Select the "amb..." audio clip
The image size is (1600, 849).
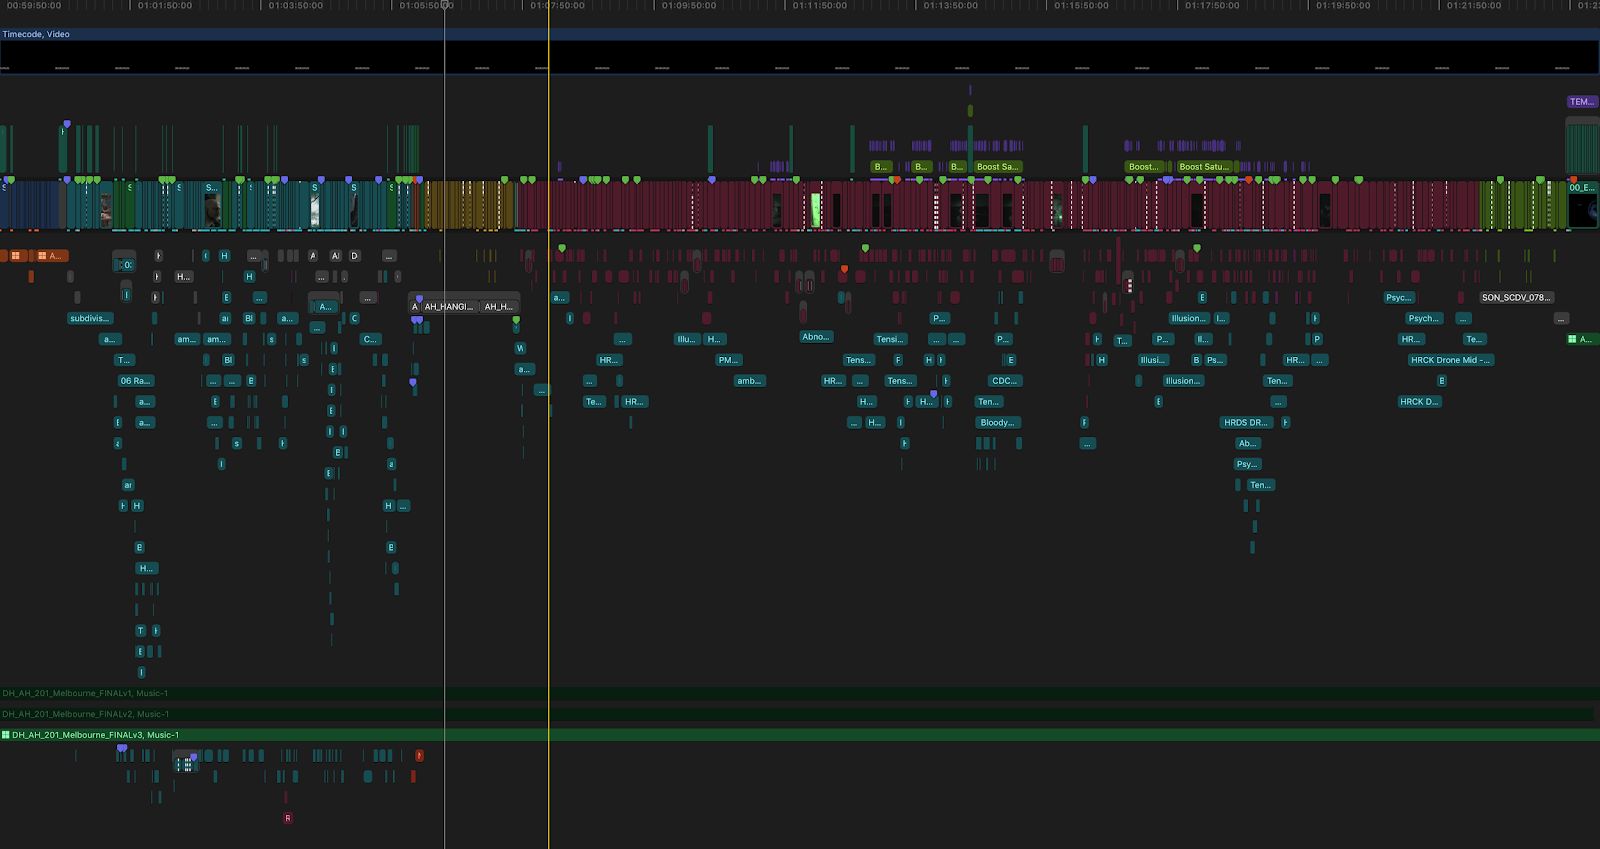tap(749, 381)
